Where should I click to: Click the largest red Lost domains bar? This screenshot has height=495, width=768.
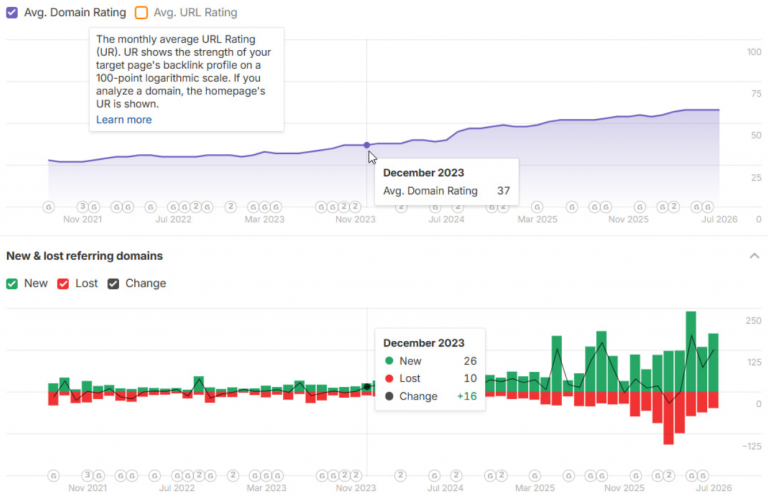pos(669,418)
